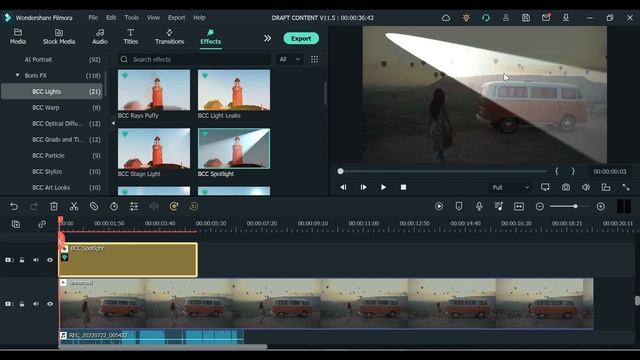
Task: Open the All filter dropdown
Action: [289, 59]
